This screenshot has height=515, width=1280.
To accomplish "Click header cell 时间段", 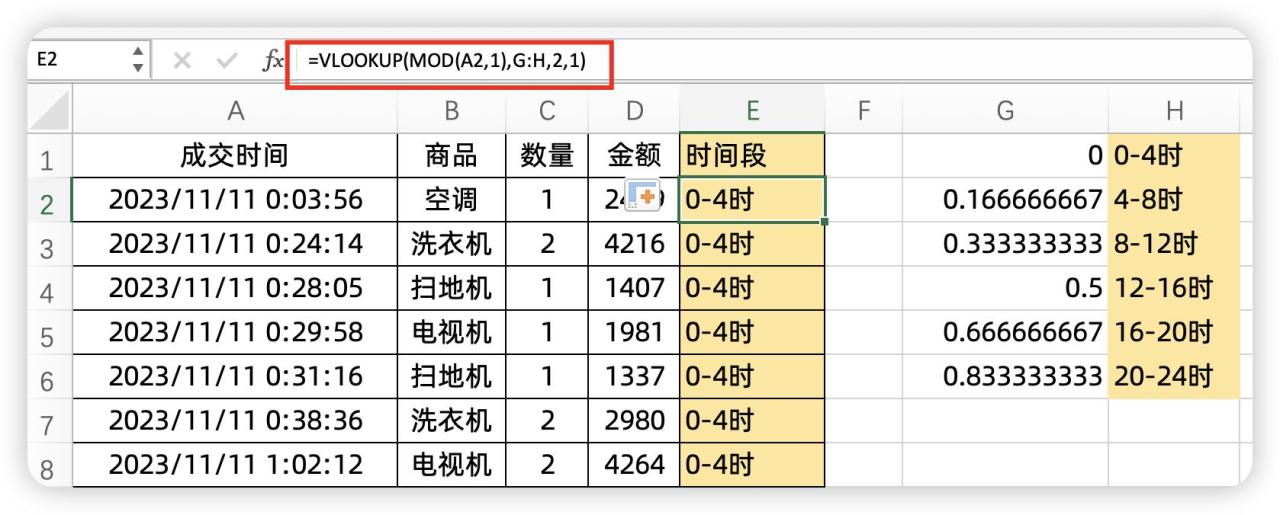I will [752, 154].
